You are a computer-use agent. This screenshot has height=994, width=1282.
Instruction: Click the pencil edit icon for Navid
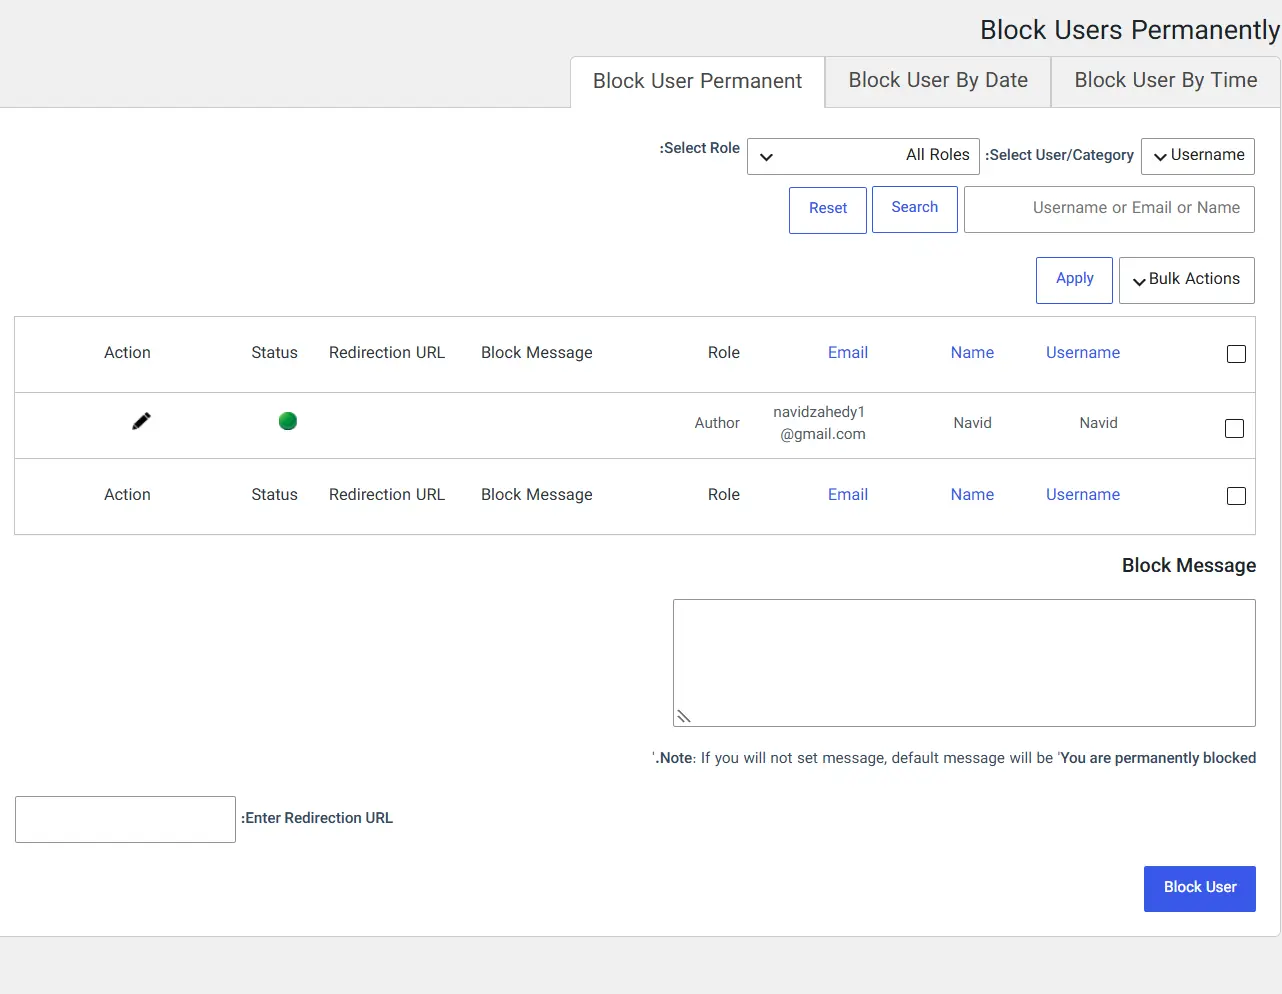tap(141, 422)
